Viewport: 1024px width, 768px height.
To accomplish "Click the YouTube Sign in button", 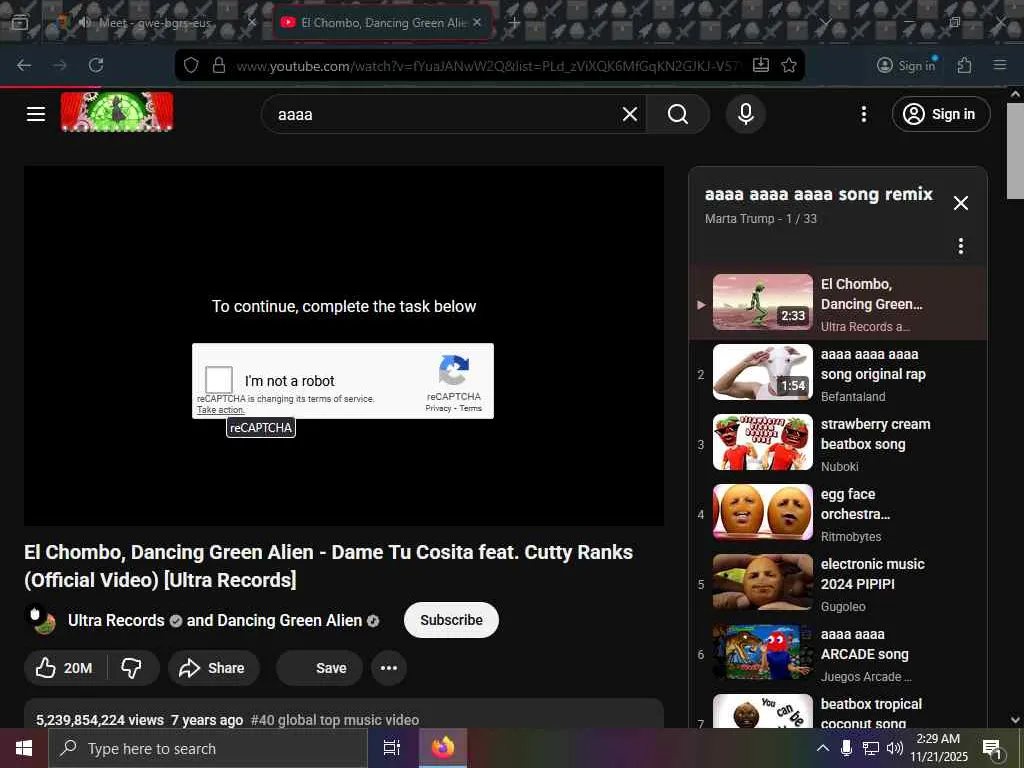I will click(940, 114).
